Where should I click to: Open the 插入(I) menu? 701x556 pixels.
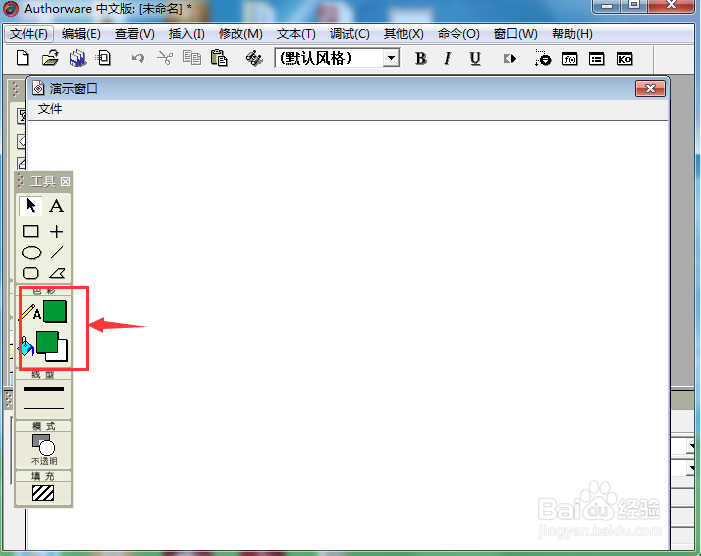coord(186,34)
